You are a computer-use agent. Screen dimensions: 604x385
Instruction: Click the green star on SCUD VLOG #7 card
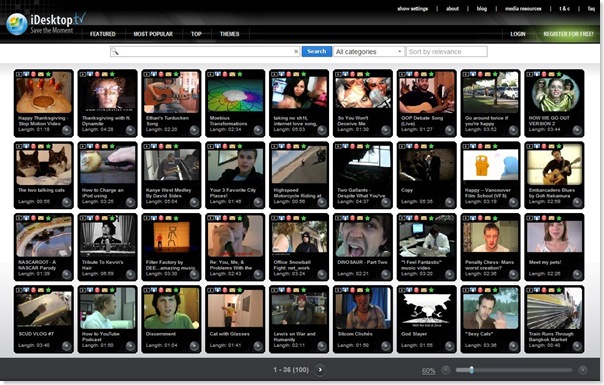click(x=48, y=290)
